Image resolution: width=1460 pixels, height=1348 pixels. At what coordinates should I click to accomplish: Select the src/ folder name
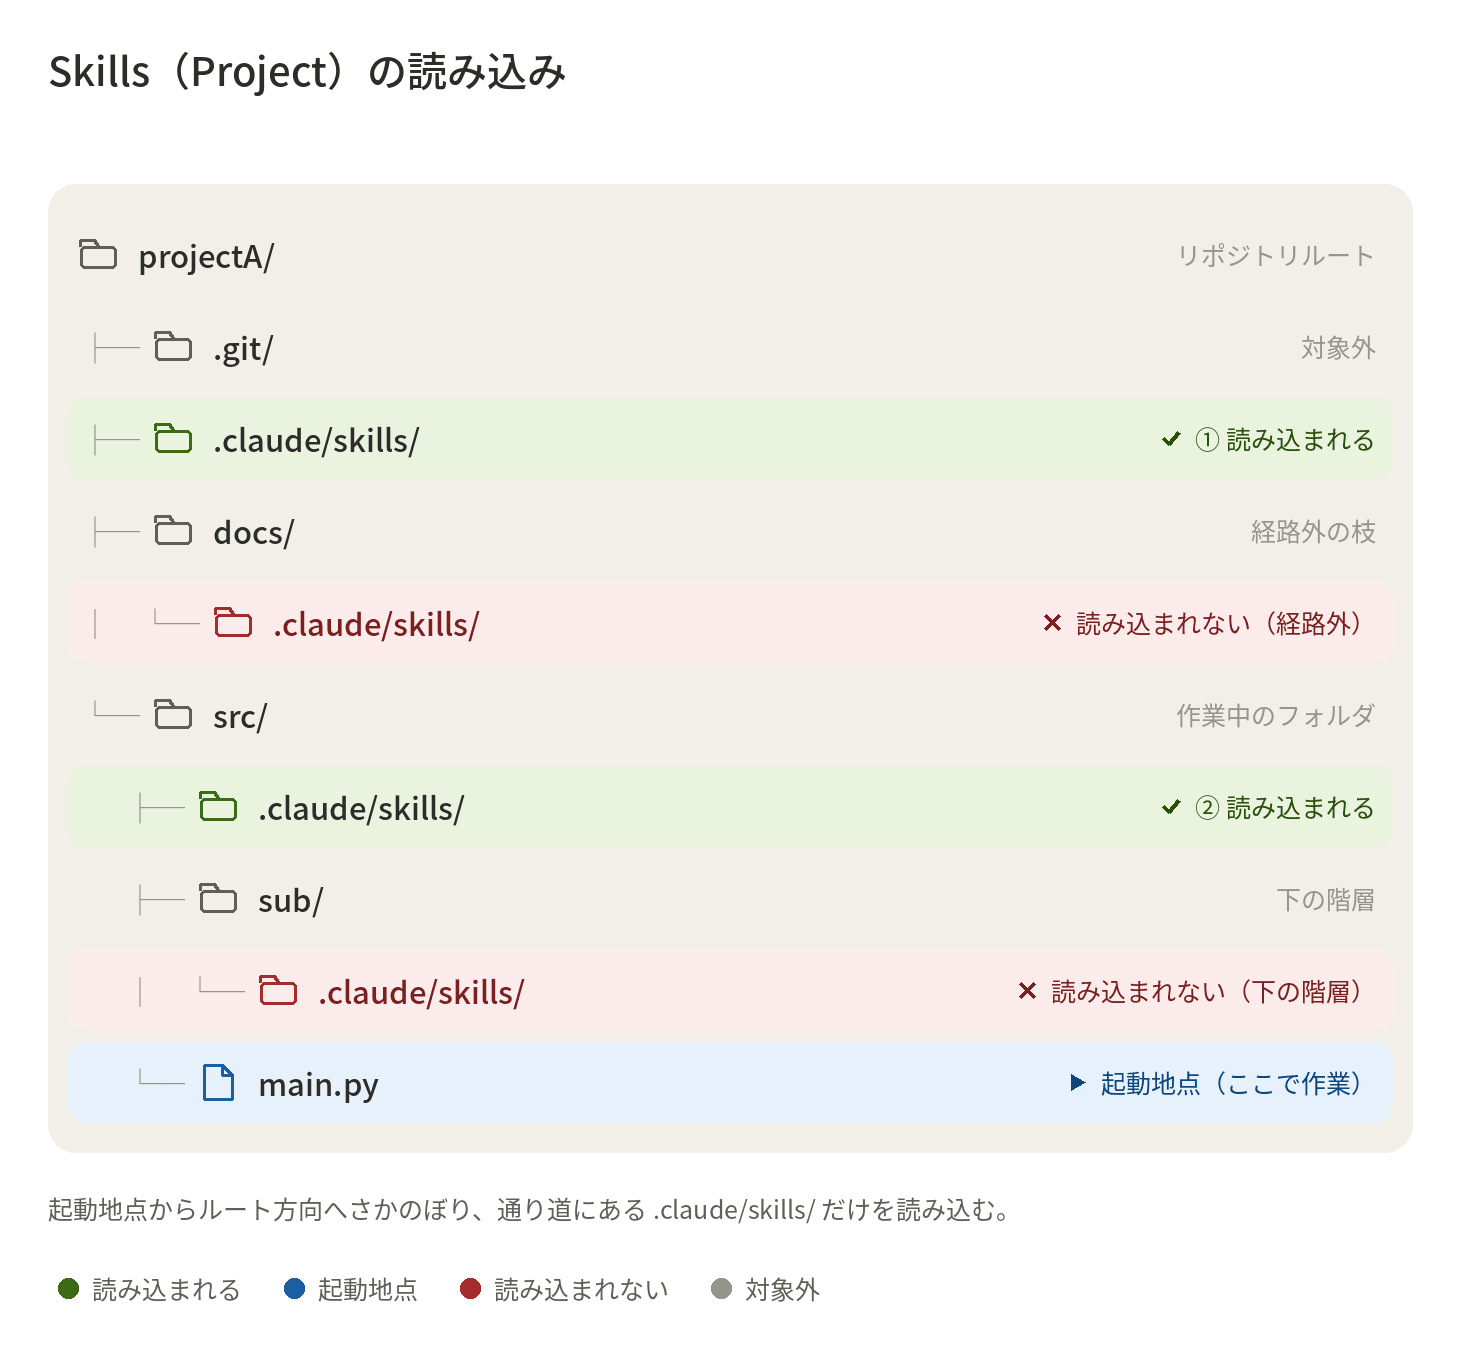tap(240, 717)
